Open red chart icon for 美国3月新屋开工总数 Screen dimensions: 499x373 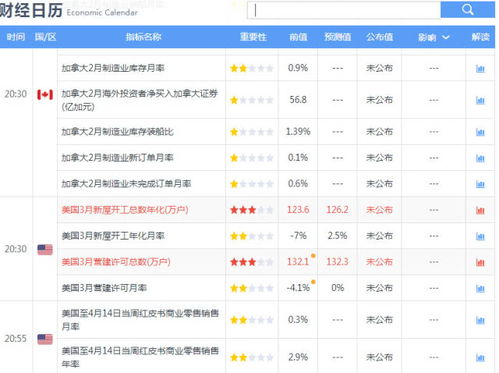tap(480, 210)
